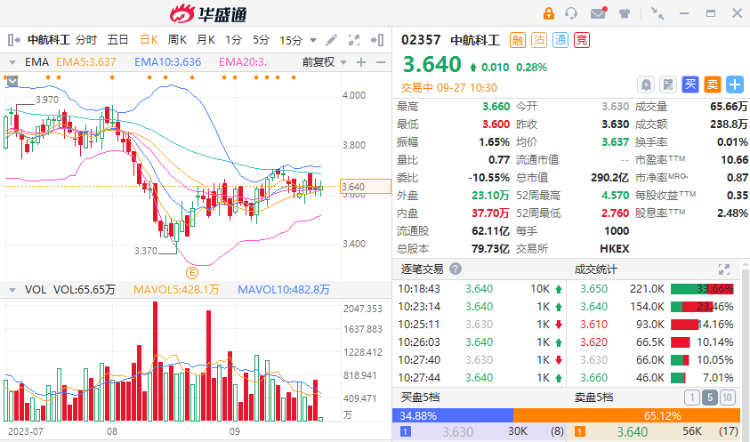Show 1 level of order book
This screenshot has width=750, height=442.
(692, 398)
